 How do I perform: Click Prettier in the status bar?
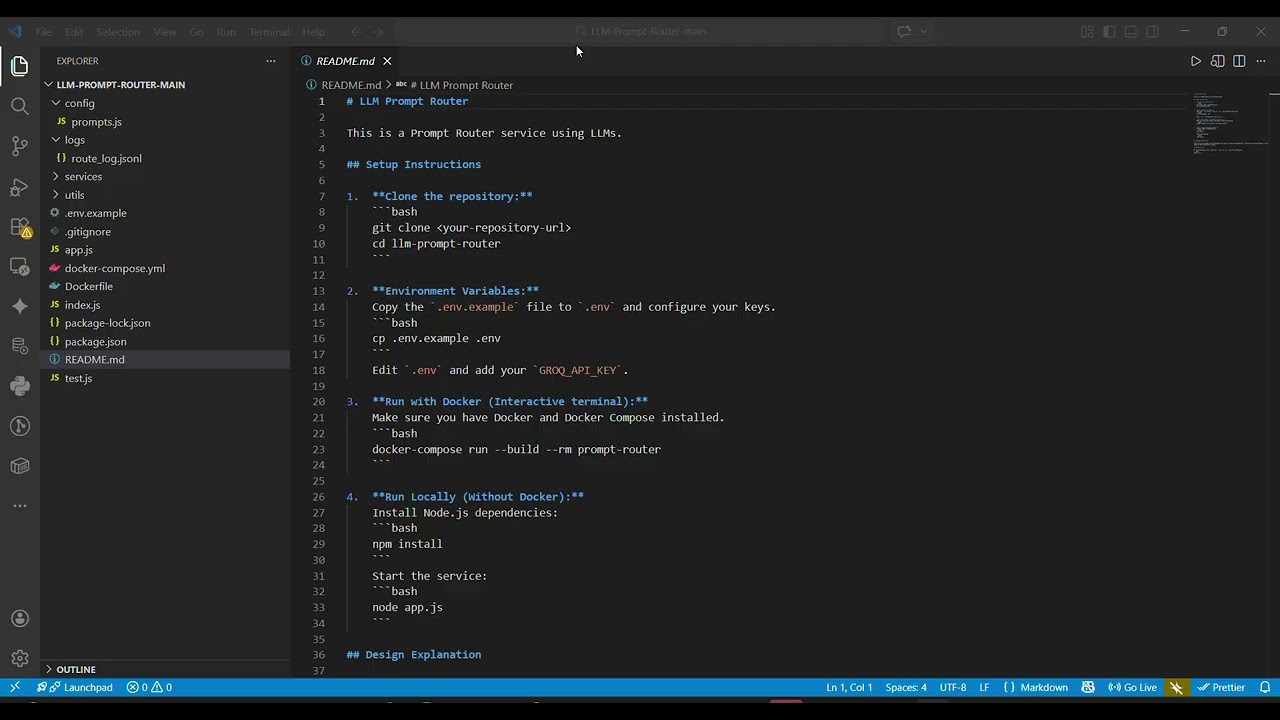pyautogui.click(x=1221, y=687)
